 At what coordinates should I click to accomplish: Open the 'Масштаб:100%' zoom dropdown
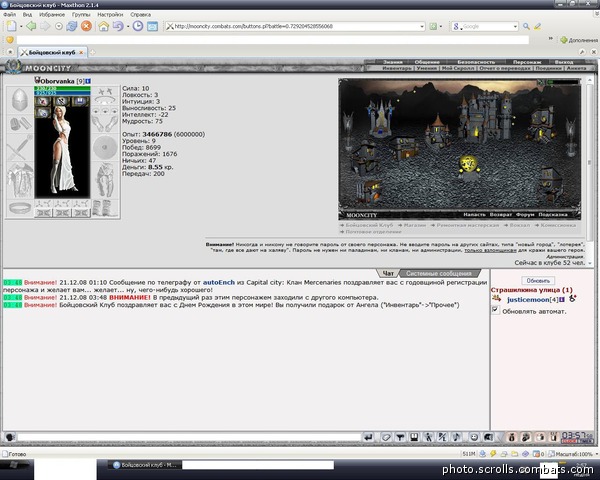click(x=572, y=454)
